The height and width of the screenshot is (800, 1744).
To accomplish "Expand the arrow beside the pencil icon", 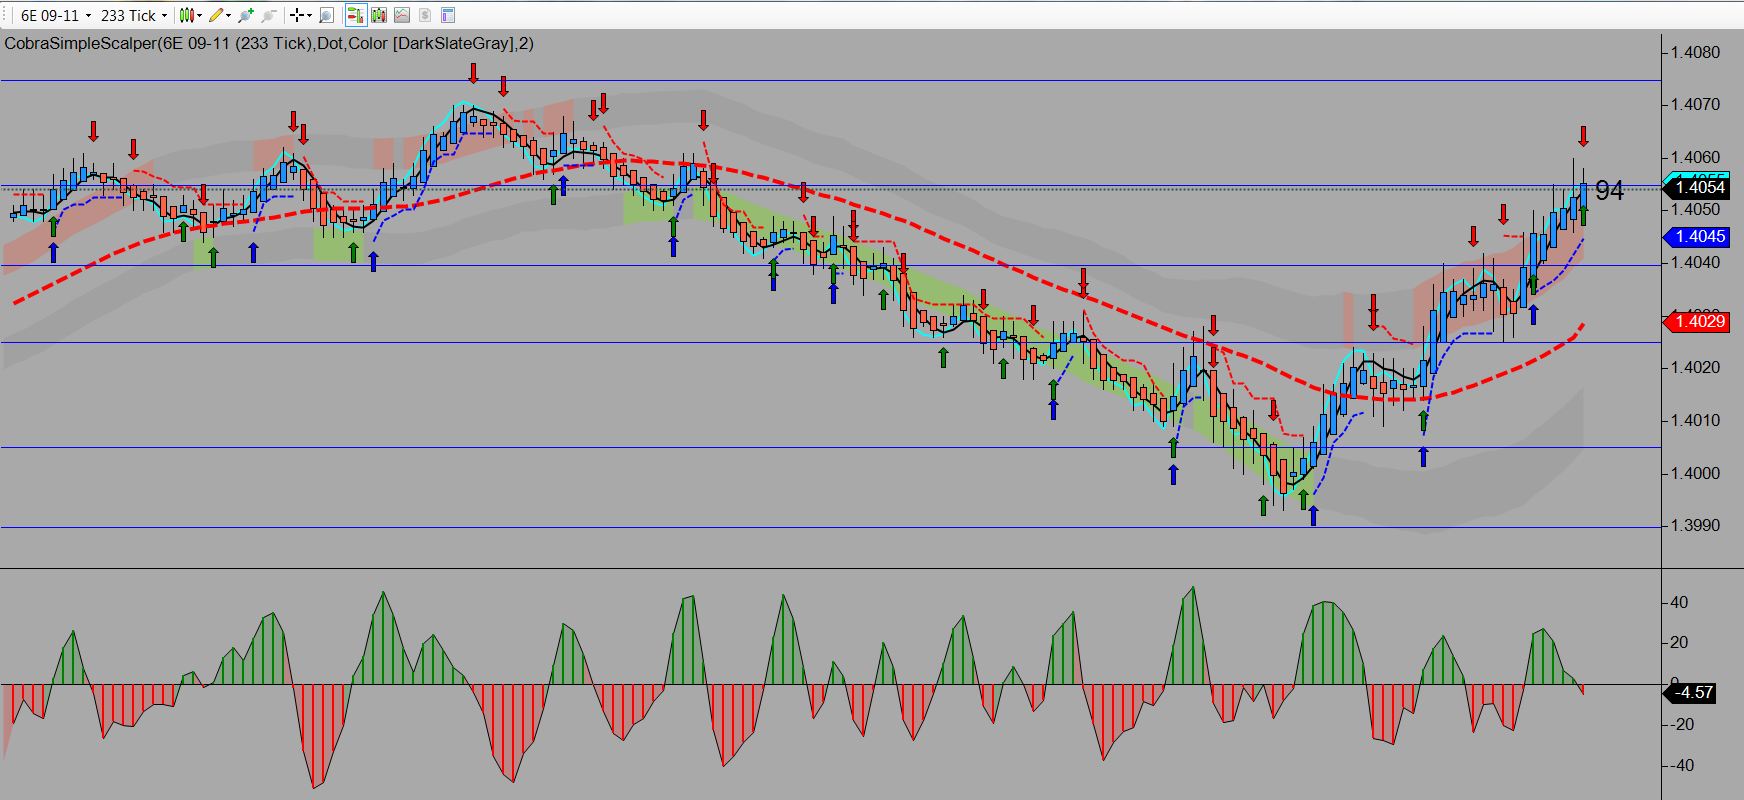I will [228, 15].
